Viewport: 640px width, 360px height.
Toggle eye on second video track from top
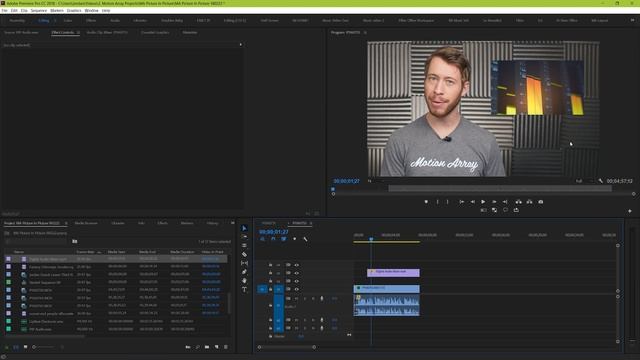297,273
